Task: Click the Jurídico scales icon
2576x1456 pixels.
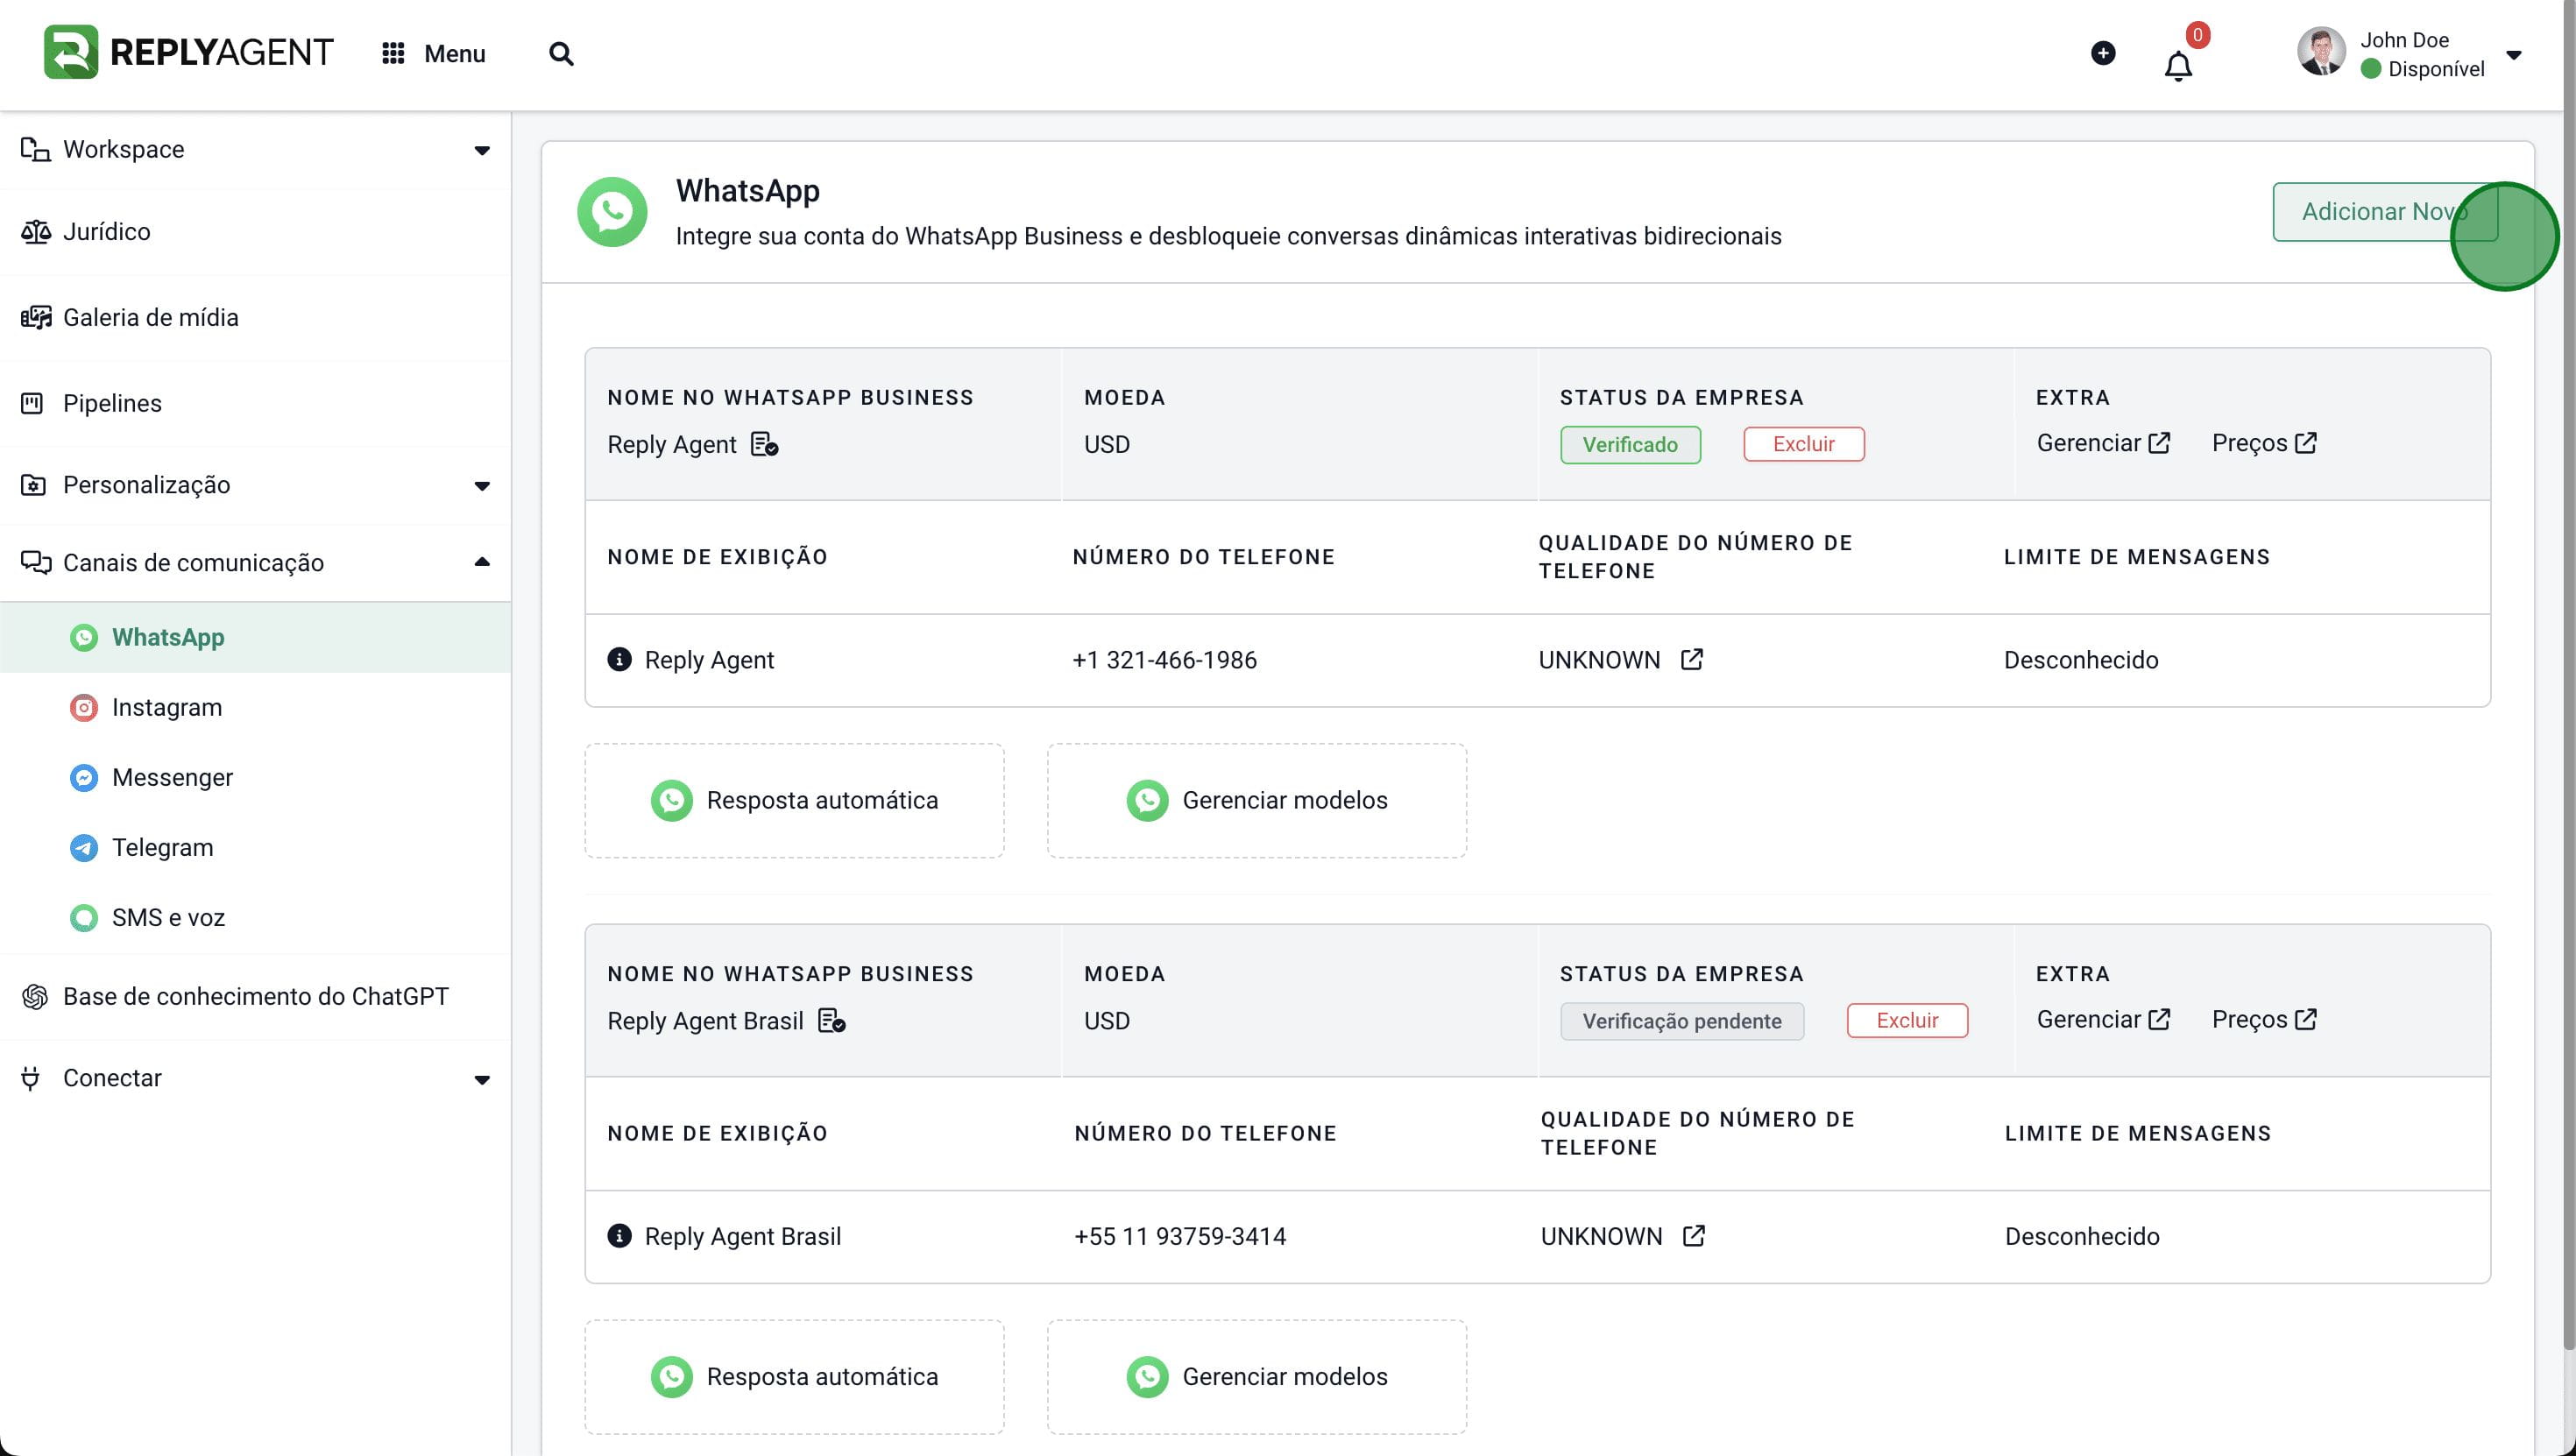Action: click(36, 231)
